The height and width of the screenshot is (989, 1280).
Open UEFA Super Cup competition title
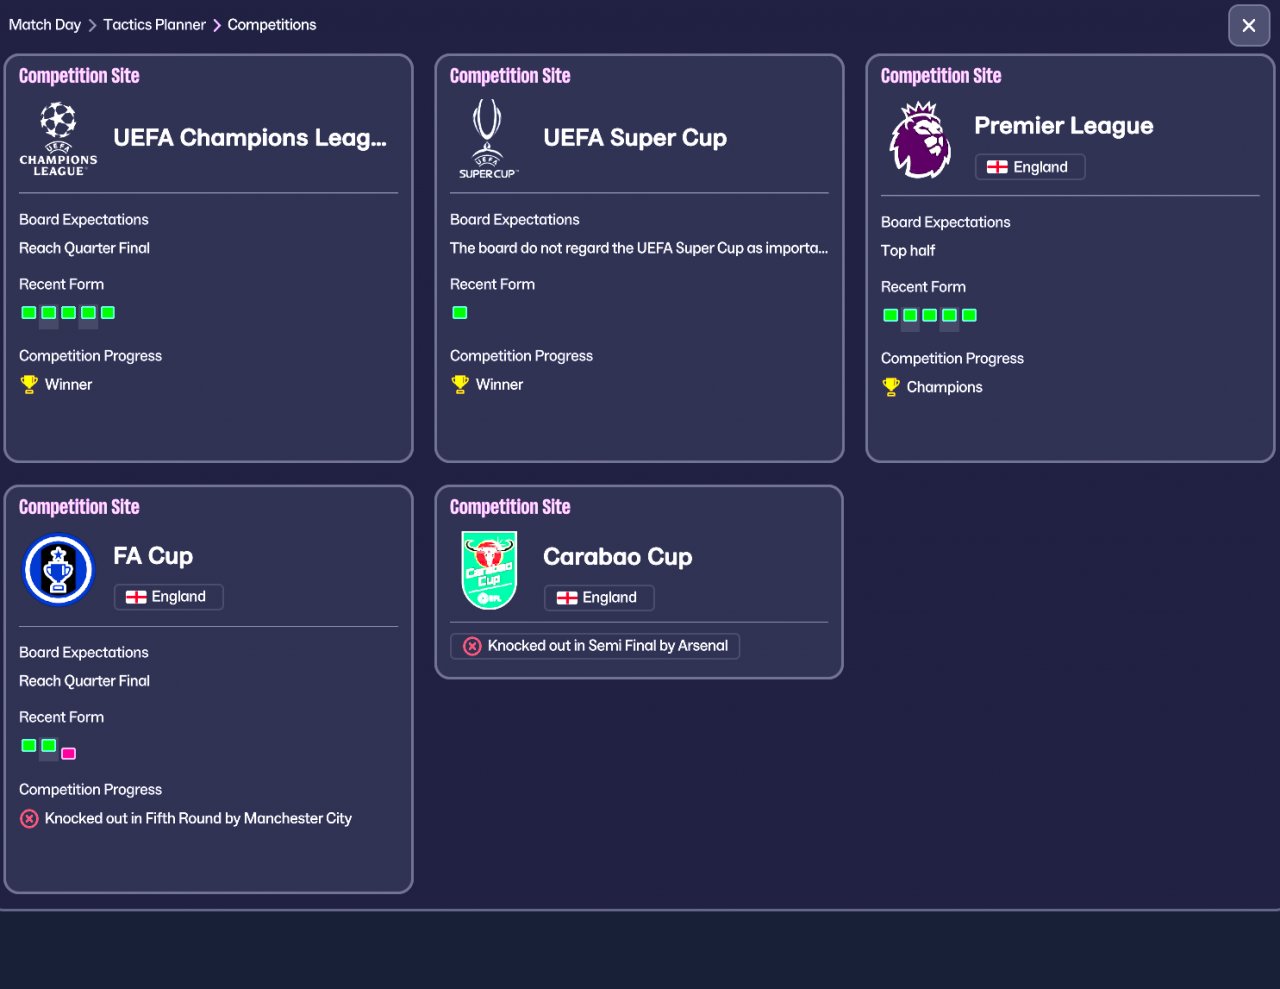pyautogui.click(x=635, y=138)
